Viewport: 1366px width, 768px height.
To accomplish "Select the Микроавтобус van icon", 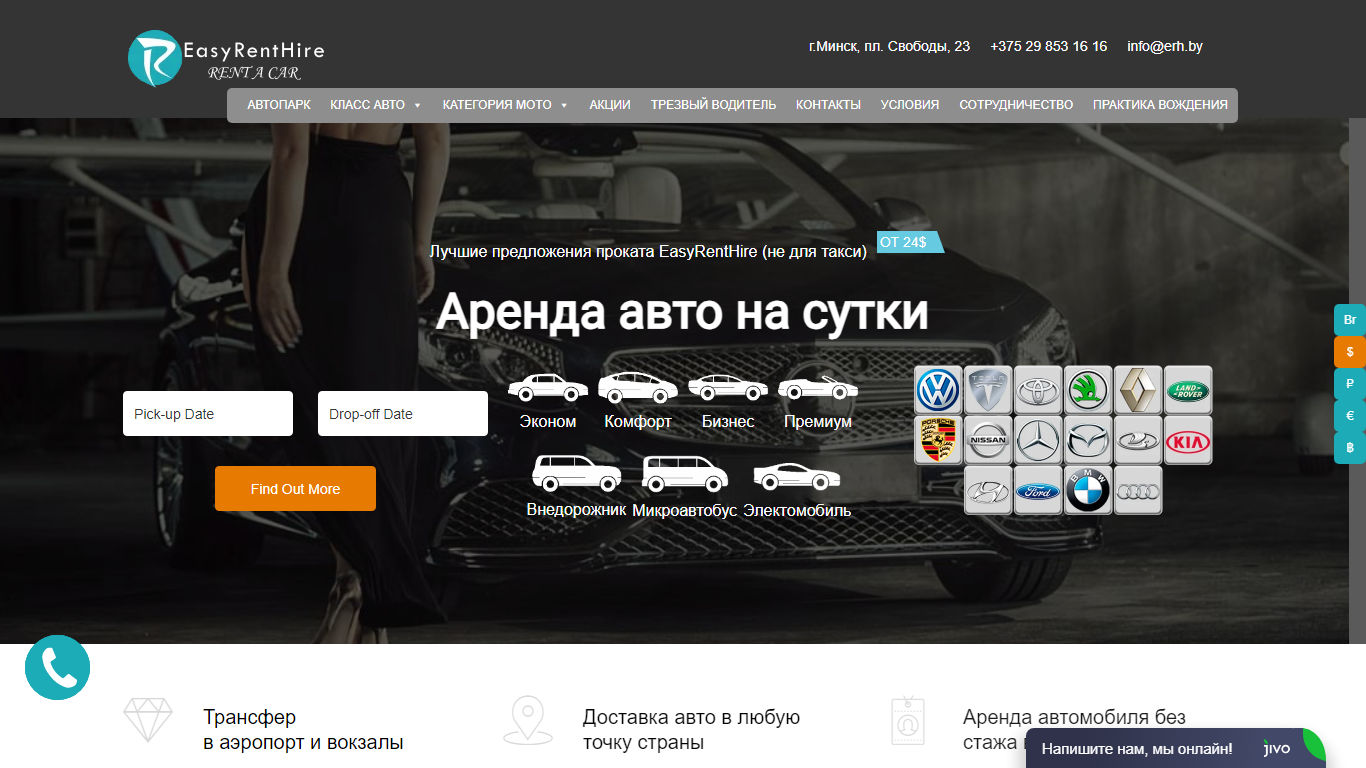I will click(685, 474).
